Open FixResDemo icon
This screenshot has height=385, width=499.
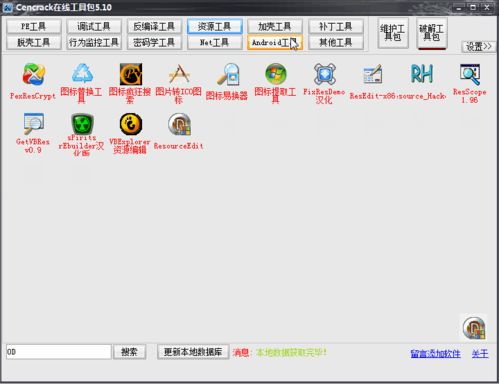click(324, 74)
